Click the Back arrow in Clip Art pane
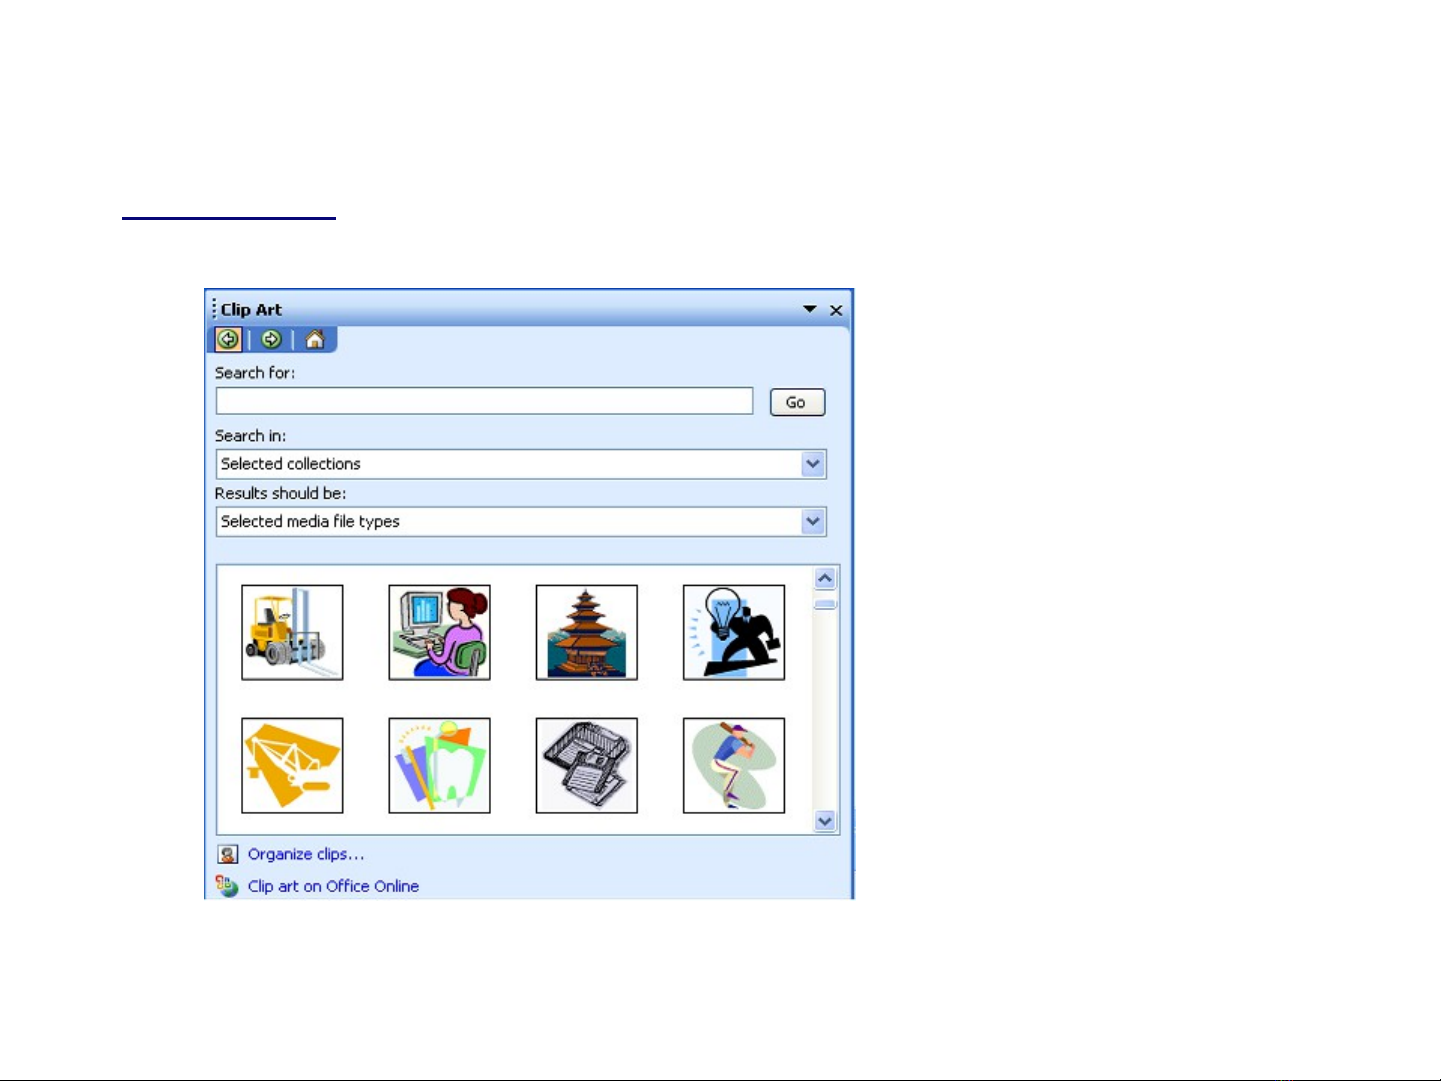 pos(228,339)
